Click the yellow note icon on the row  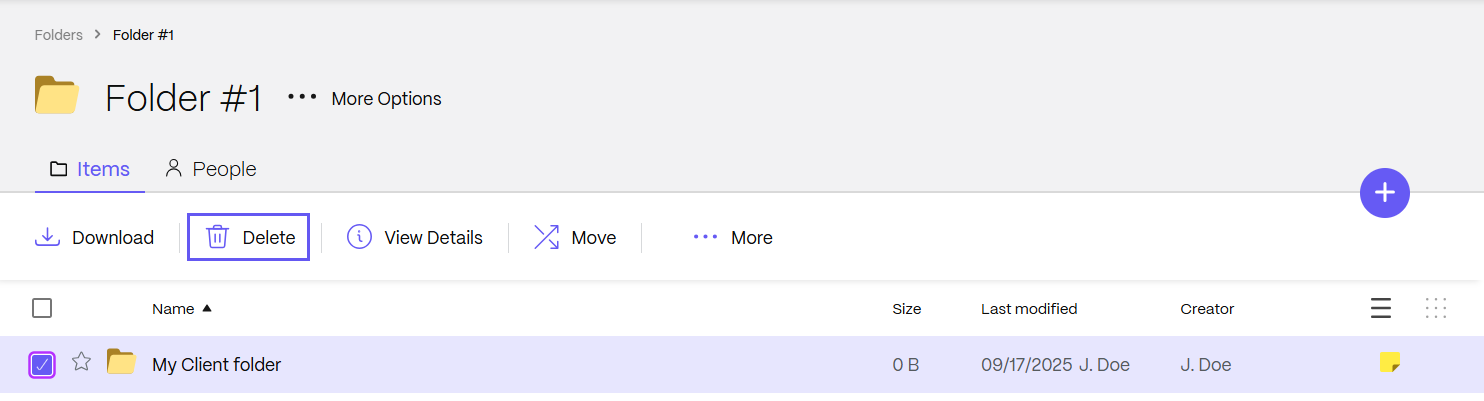pyautogui.click(x=1389, y=362)
